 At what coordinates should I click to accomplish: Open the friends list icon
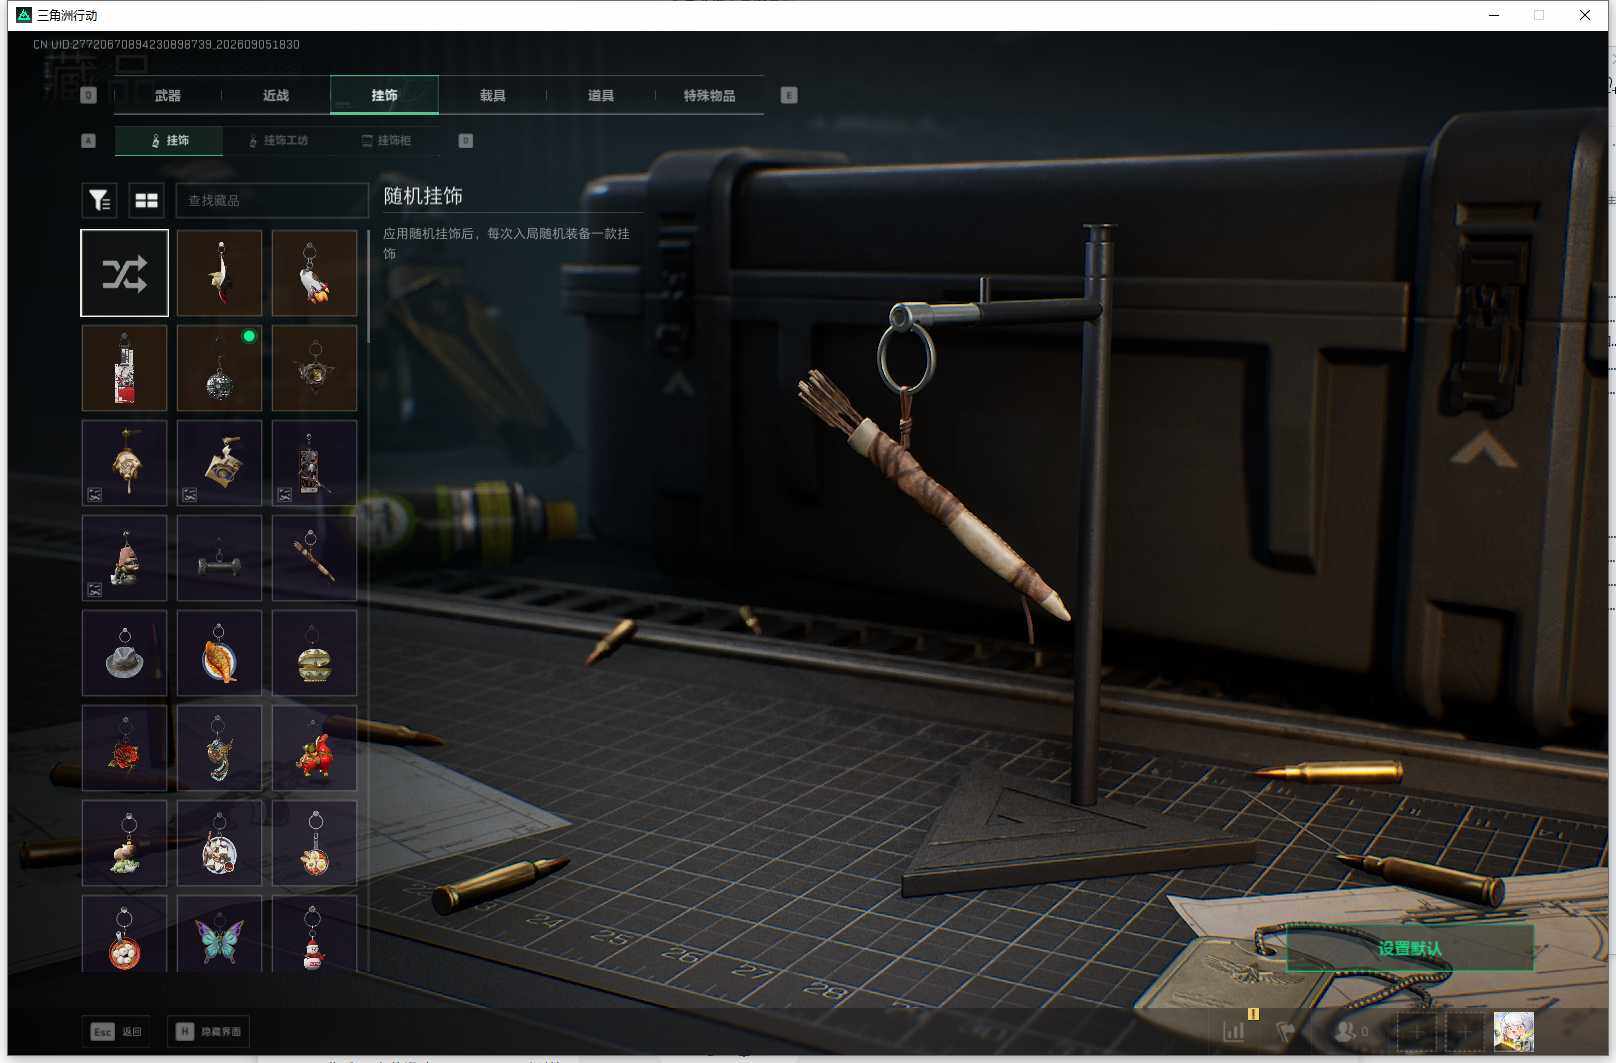point(1351,1031)
